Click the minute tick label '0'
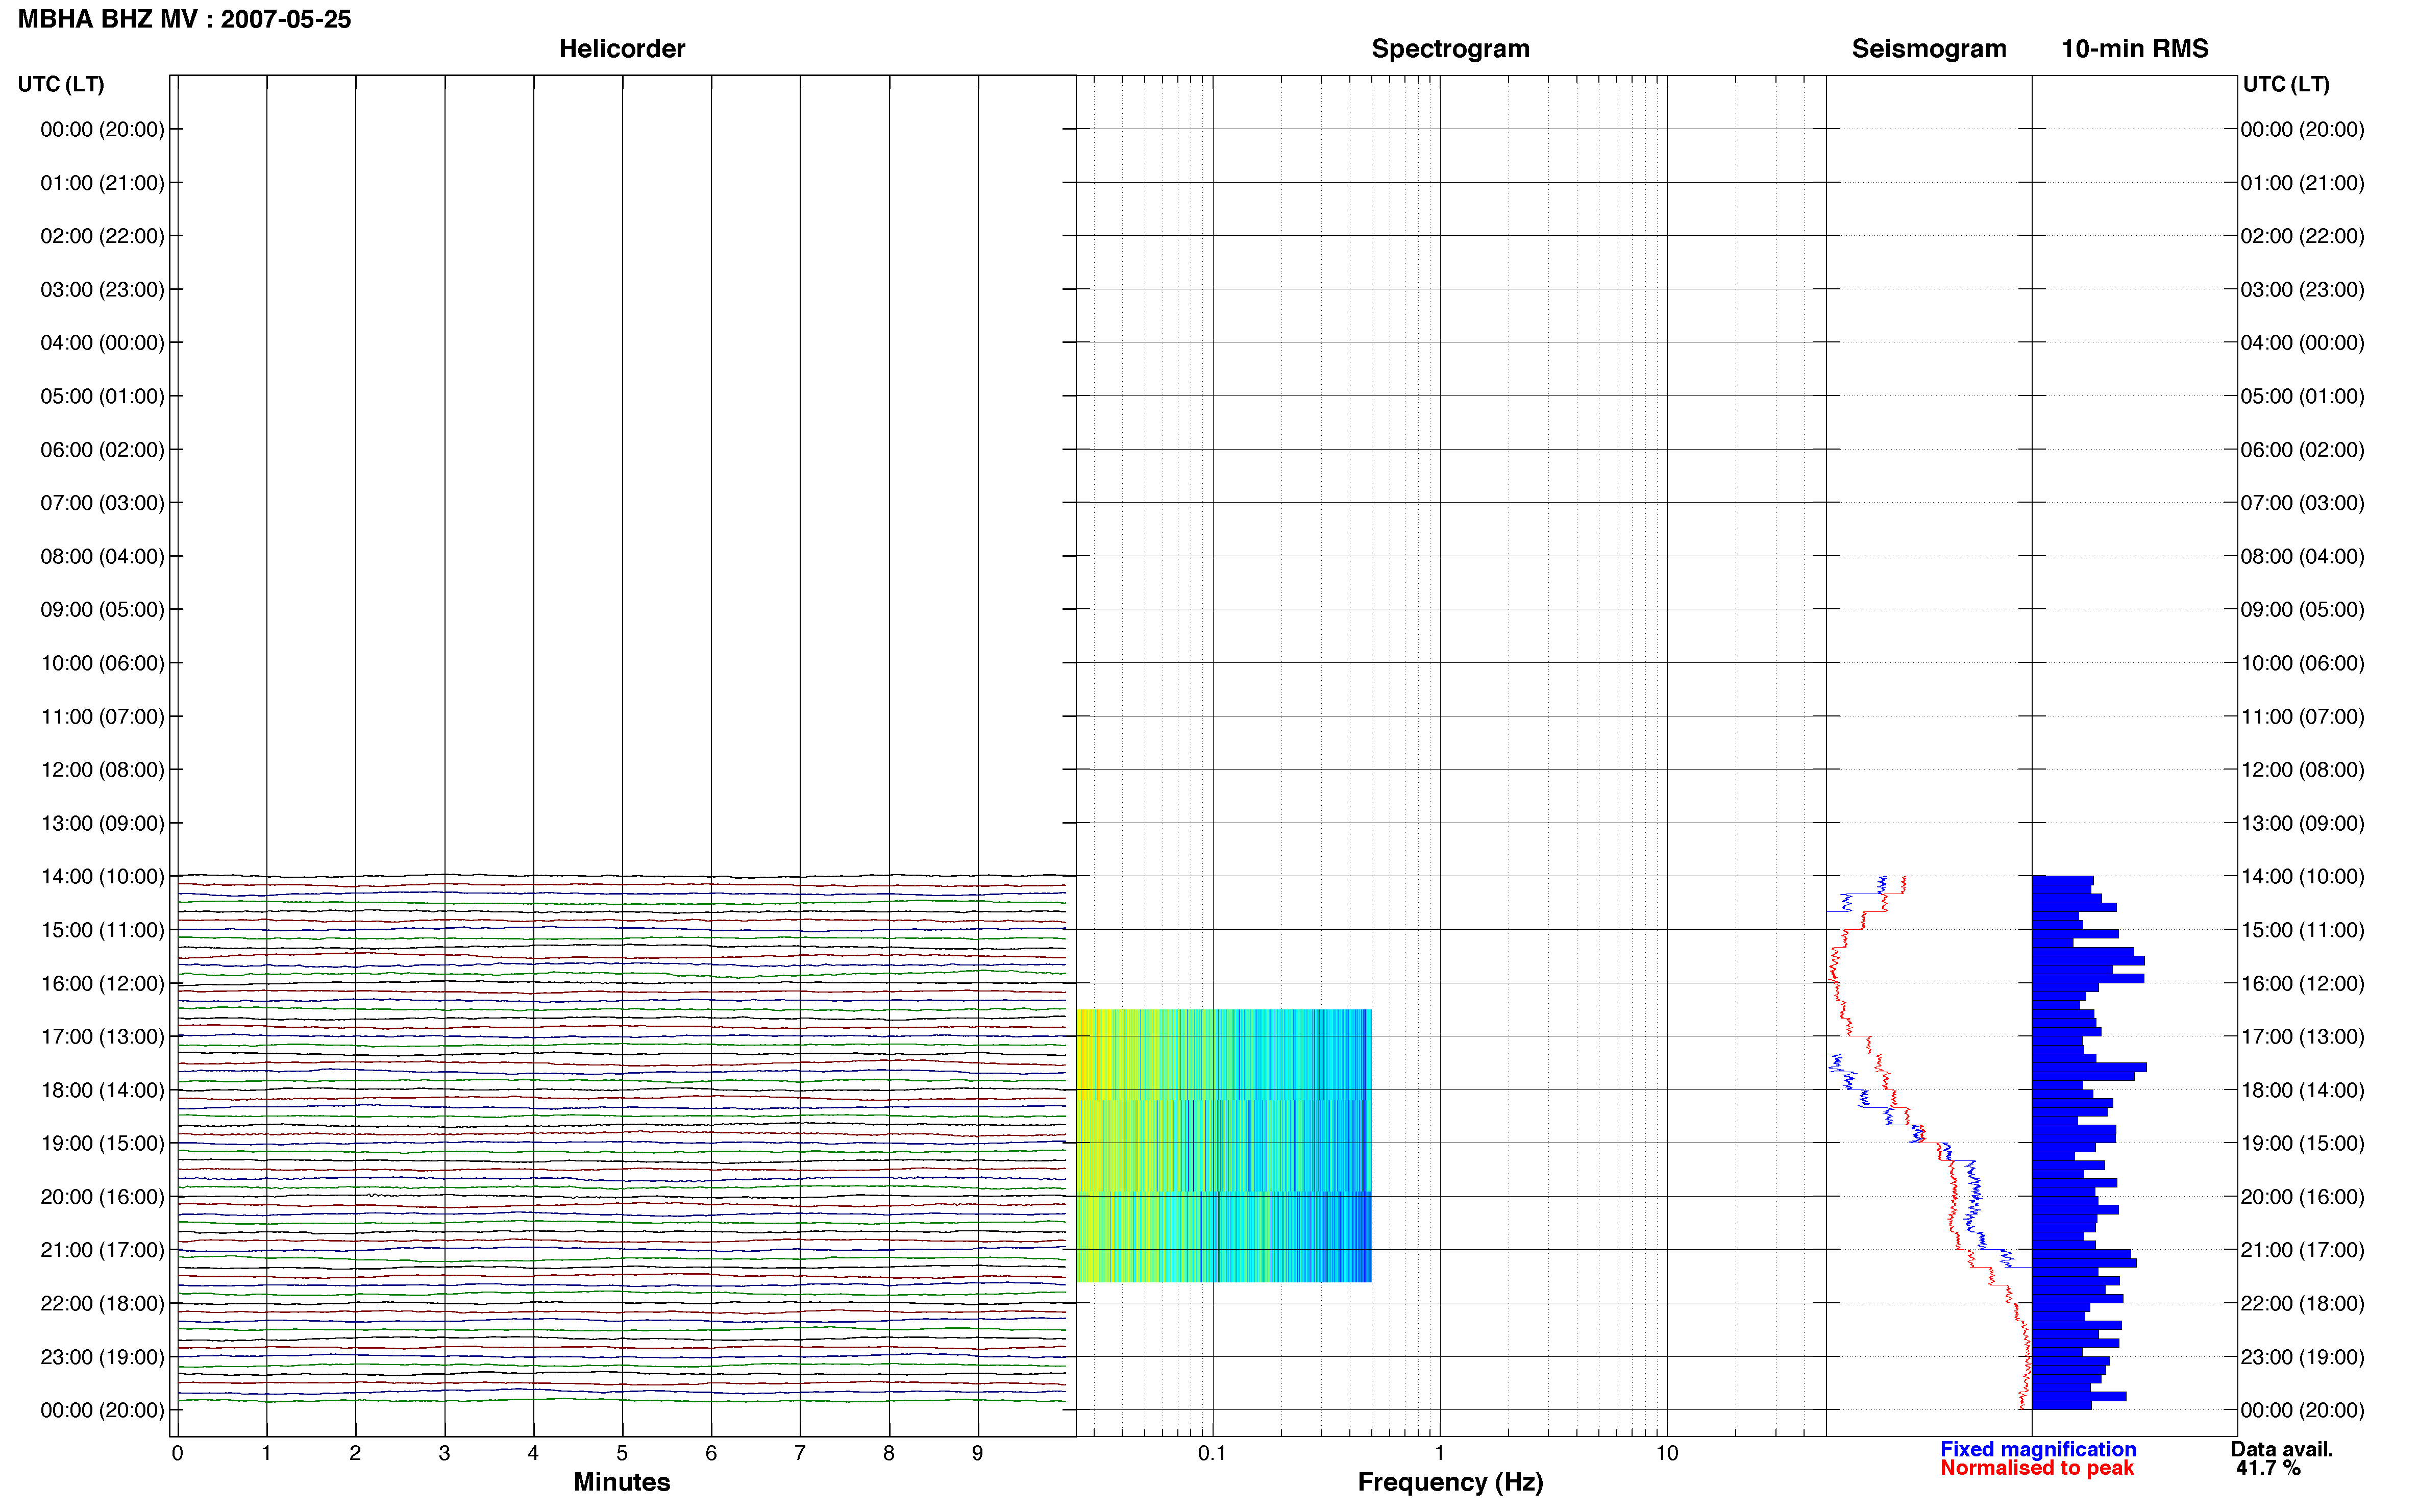This screenshot has height=1512, width=2419. 177,1453
